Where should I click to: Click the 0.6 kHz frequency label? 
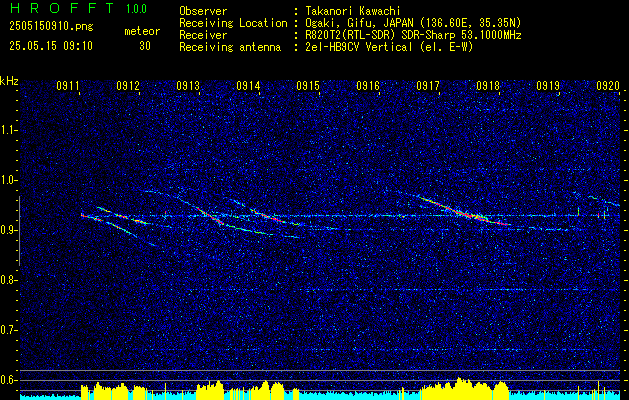(9, 380)
